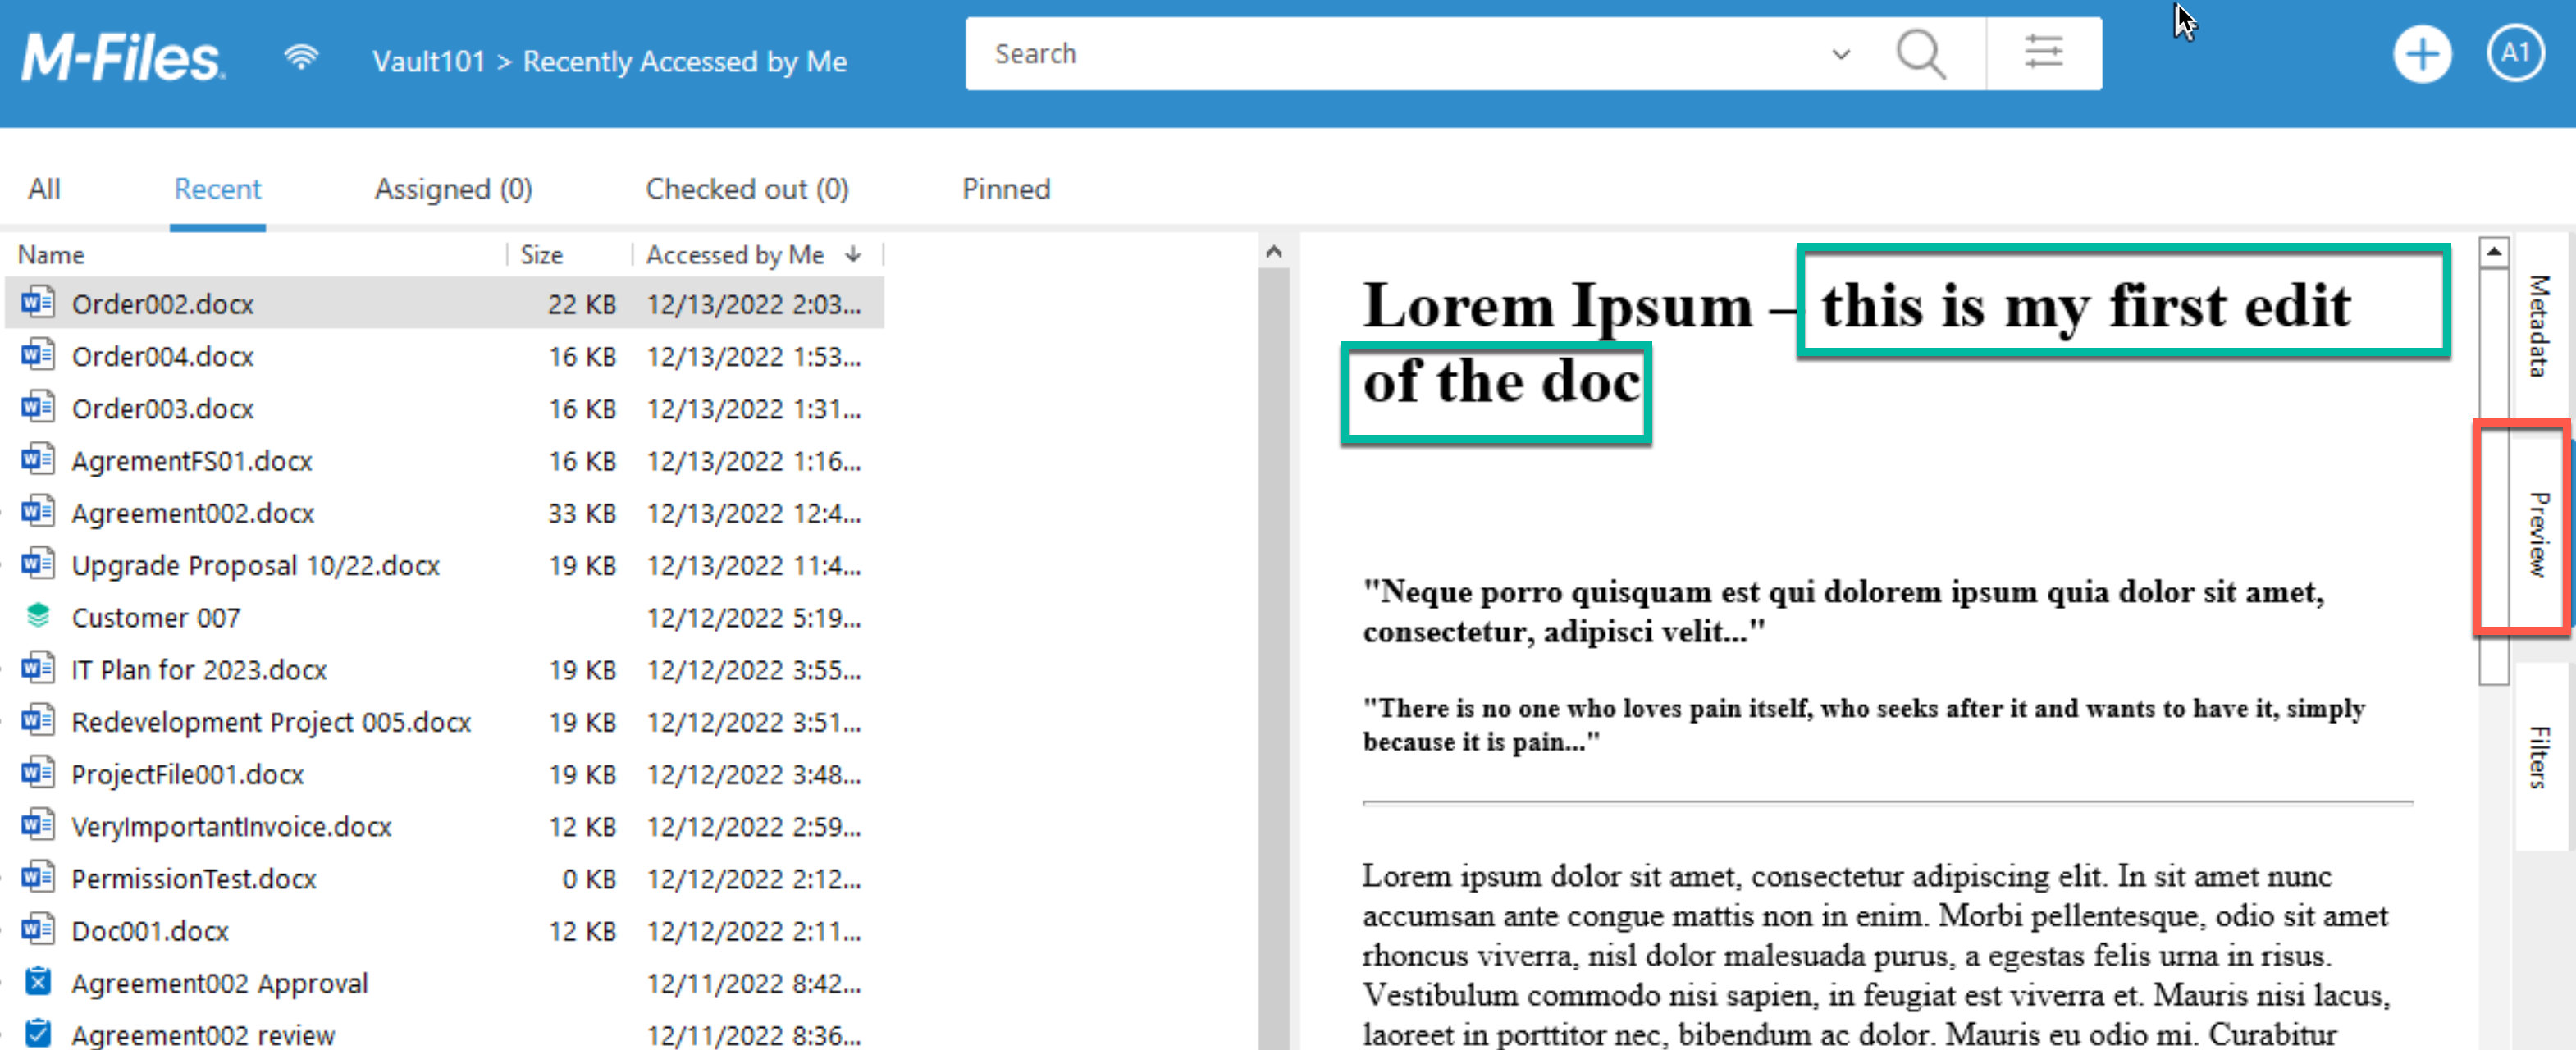Open the Filters side tab
Viewport: 2576px width, 1050px height.
point(2539,756)
